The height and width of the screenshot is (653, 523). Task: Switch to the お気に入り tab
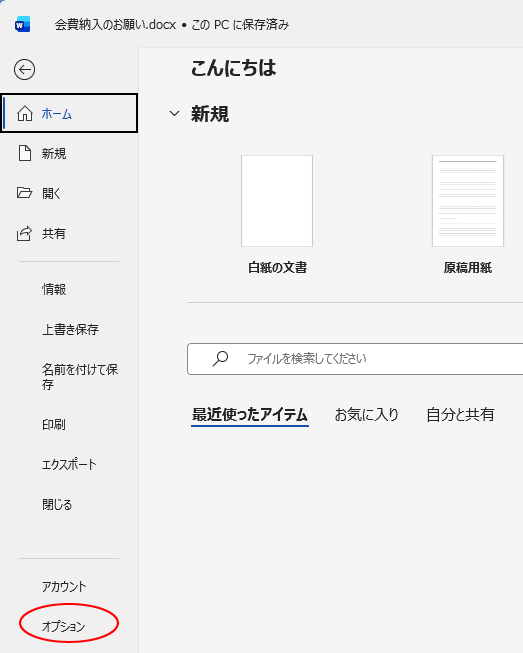point(366,415)
